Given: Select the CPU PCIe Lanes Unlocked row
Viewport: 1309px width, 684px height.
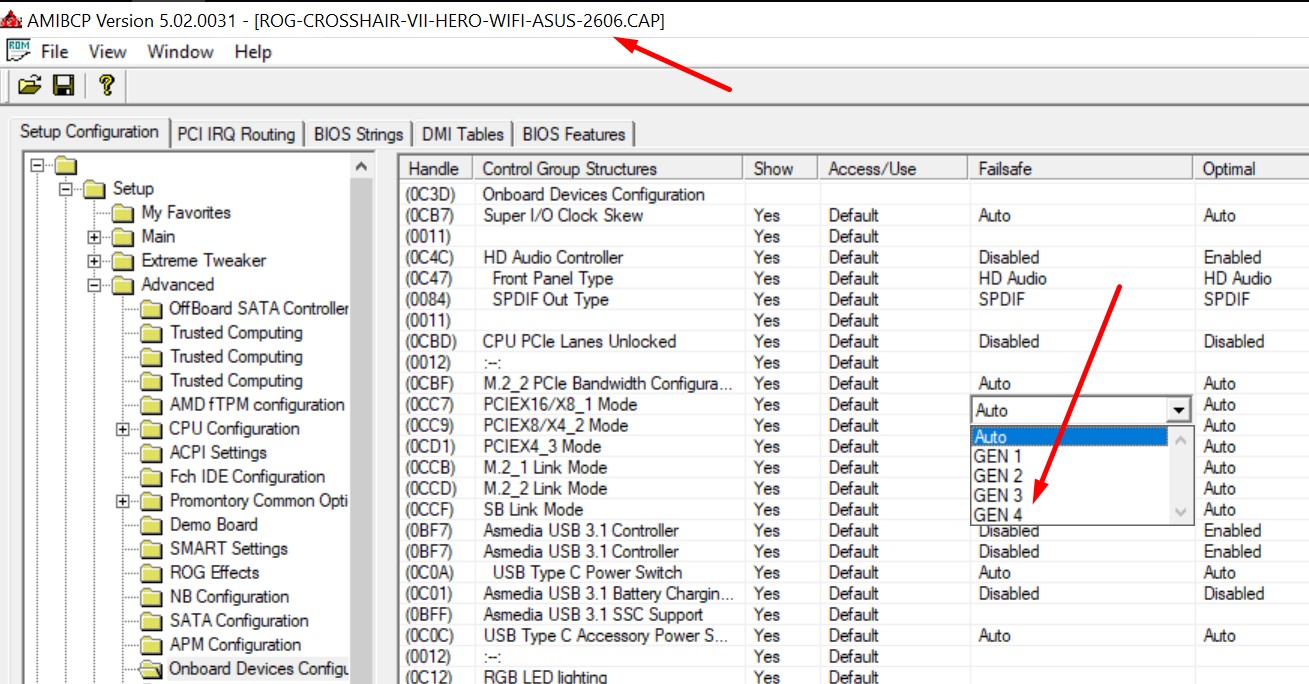Looking at the screenshot, I should pyautogui.click(x=854, y=341).
